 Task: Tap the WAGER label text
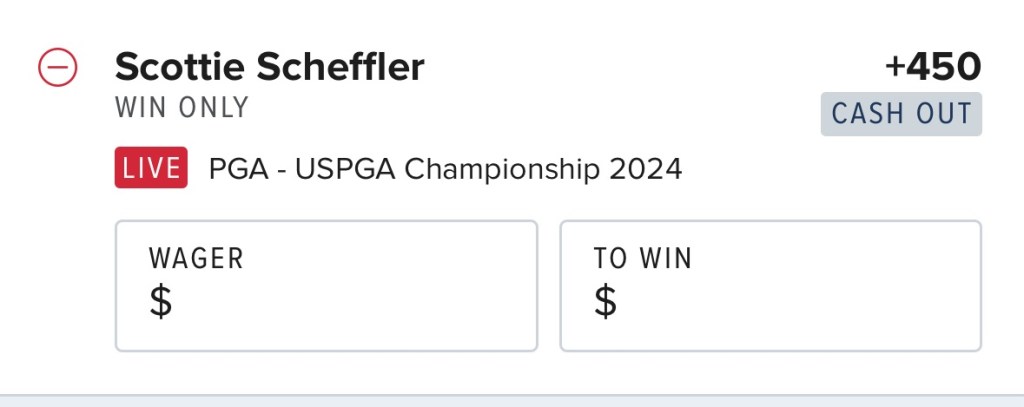tap(196, 258)
